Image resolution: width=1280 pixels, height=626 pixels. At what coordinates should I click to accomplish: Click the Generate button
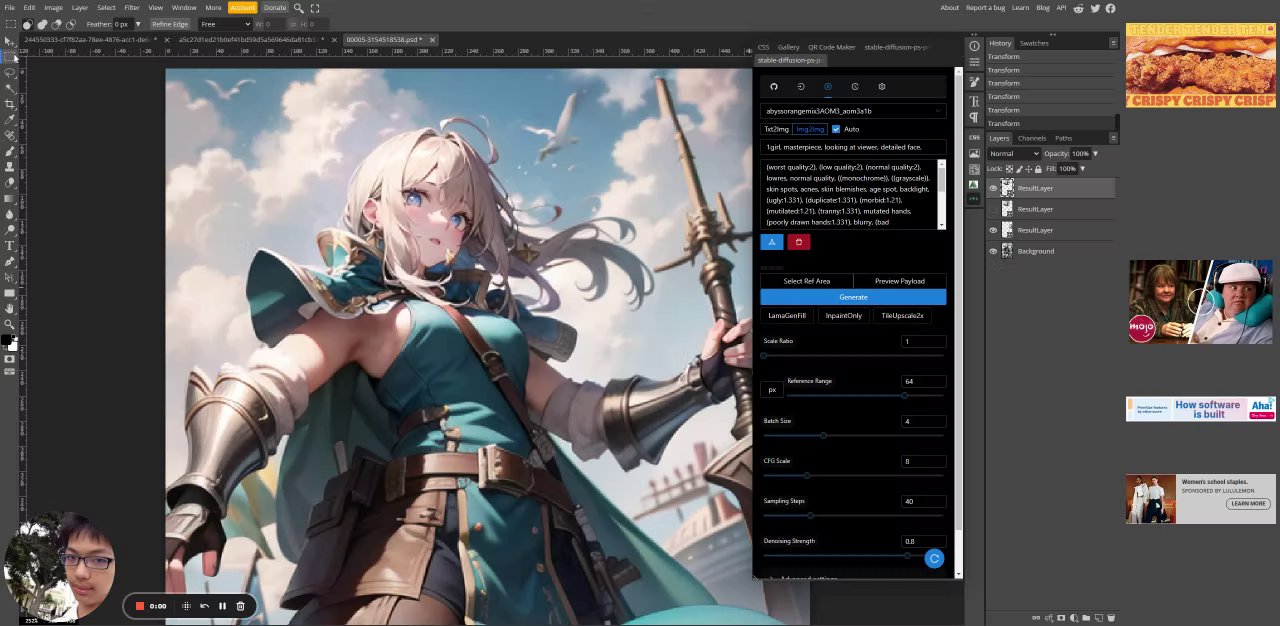click(x=853, y=297)
